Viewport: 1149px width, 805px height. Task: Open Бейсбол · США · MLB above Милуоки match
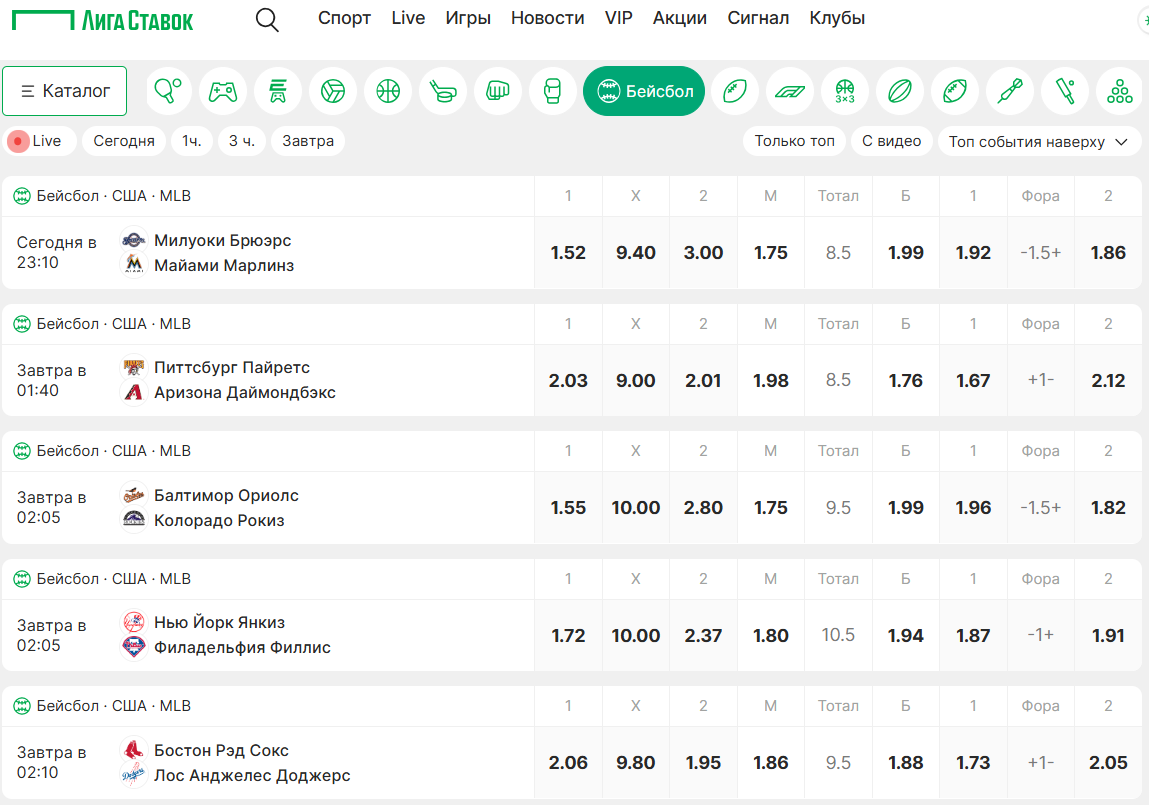coord(114,196)
